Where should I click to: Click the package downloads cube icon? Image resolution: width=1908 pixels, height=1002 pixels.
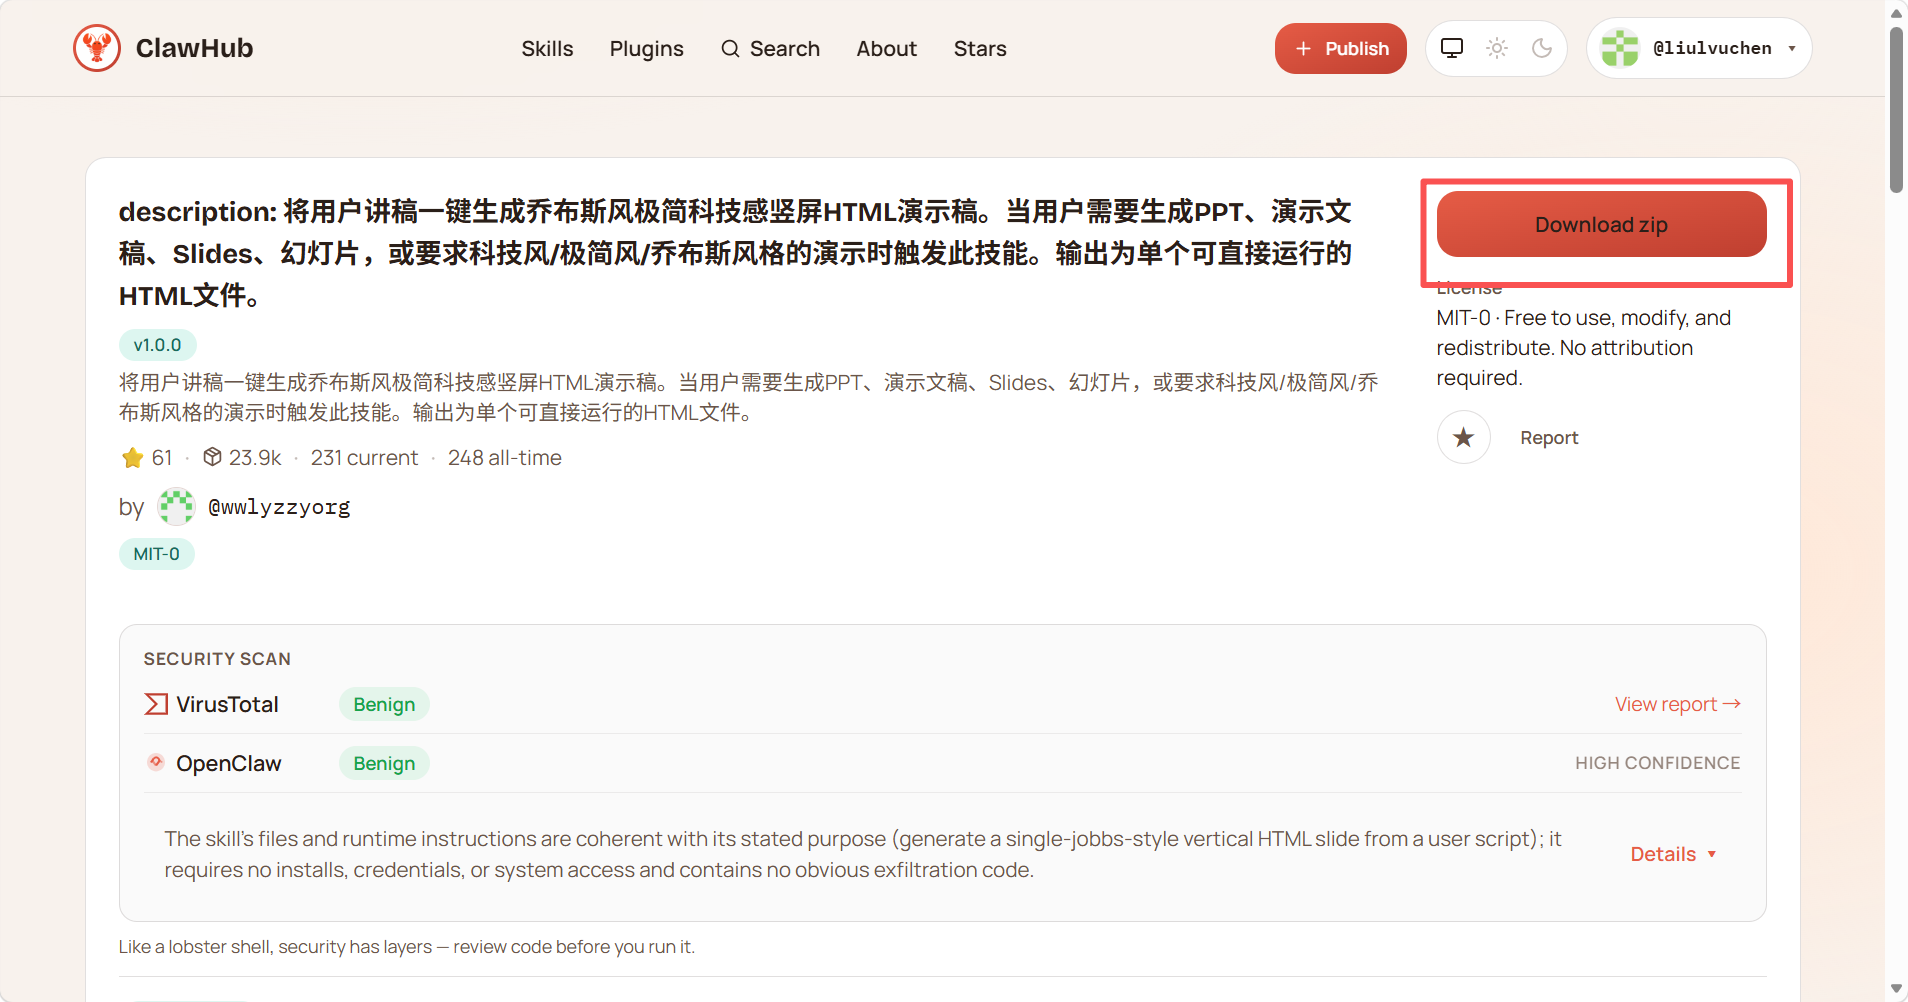(212, 457)
